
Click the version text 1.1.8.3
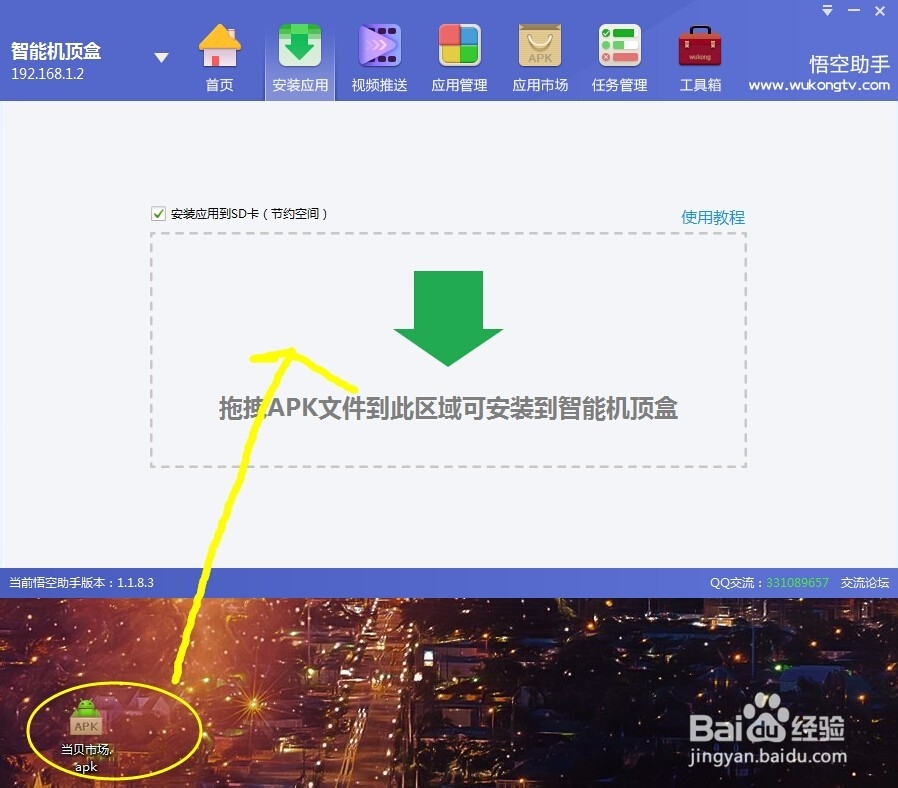click(x=135, y=582)
